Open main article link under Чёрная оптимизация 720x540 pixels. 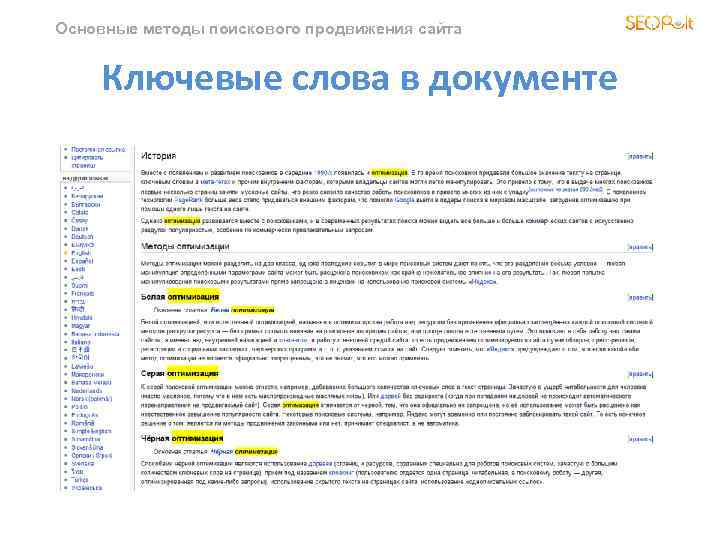(244, 452)
